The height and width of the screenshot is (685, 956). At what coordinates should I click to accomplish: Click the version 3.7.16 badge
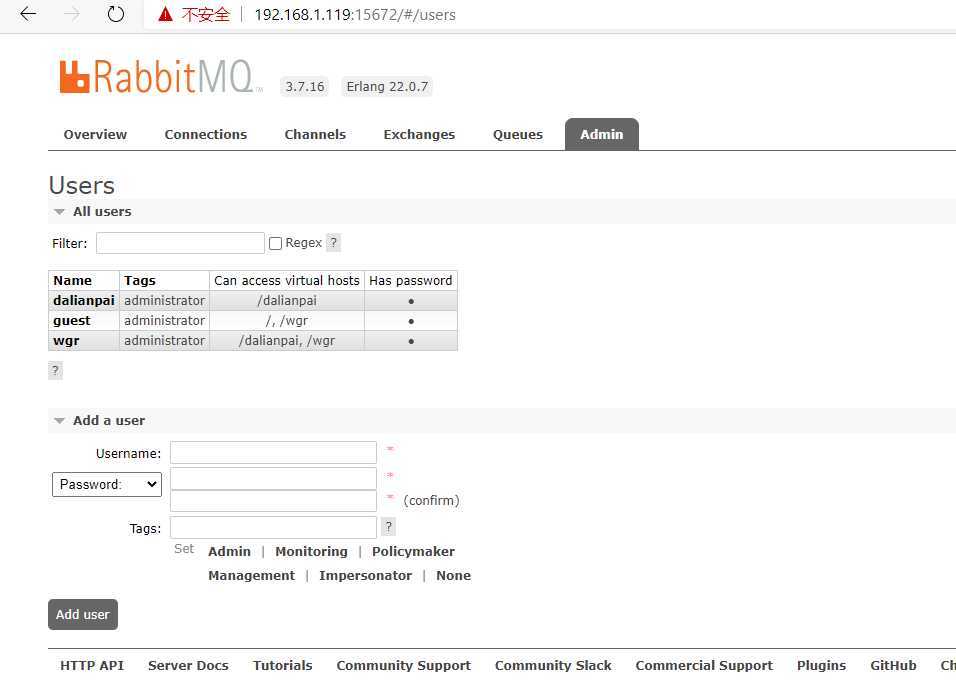305,87
